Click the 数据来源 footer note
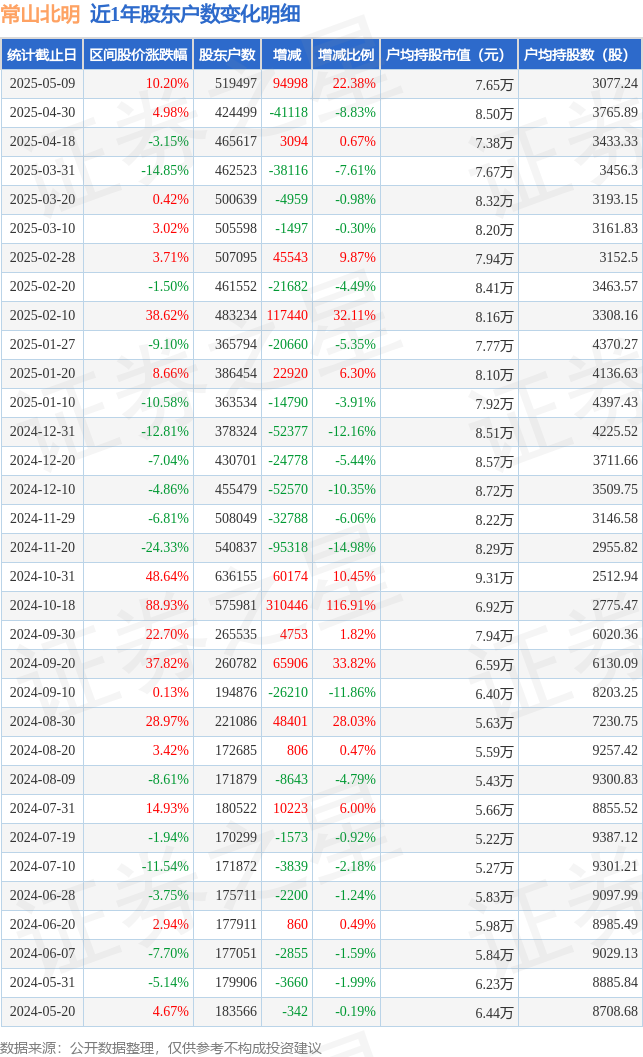Image resolution: width=643 pixels, height=1057 pixels. [161, 1048]
